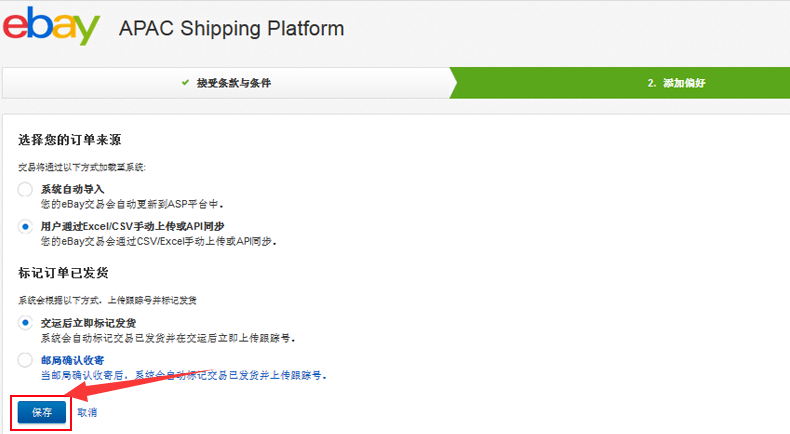
Task: Click the 系统自动导入 label text
Action: 72,189
